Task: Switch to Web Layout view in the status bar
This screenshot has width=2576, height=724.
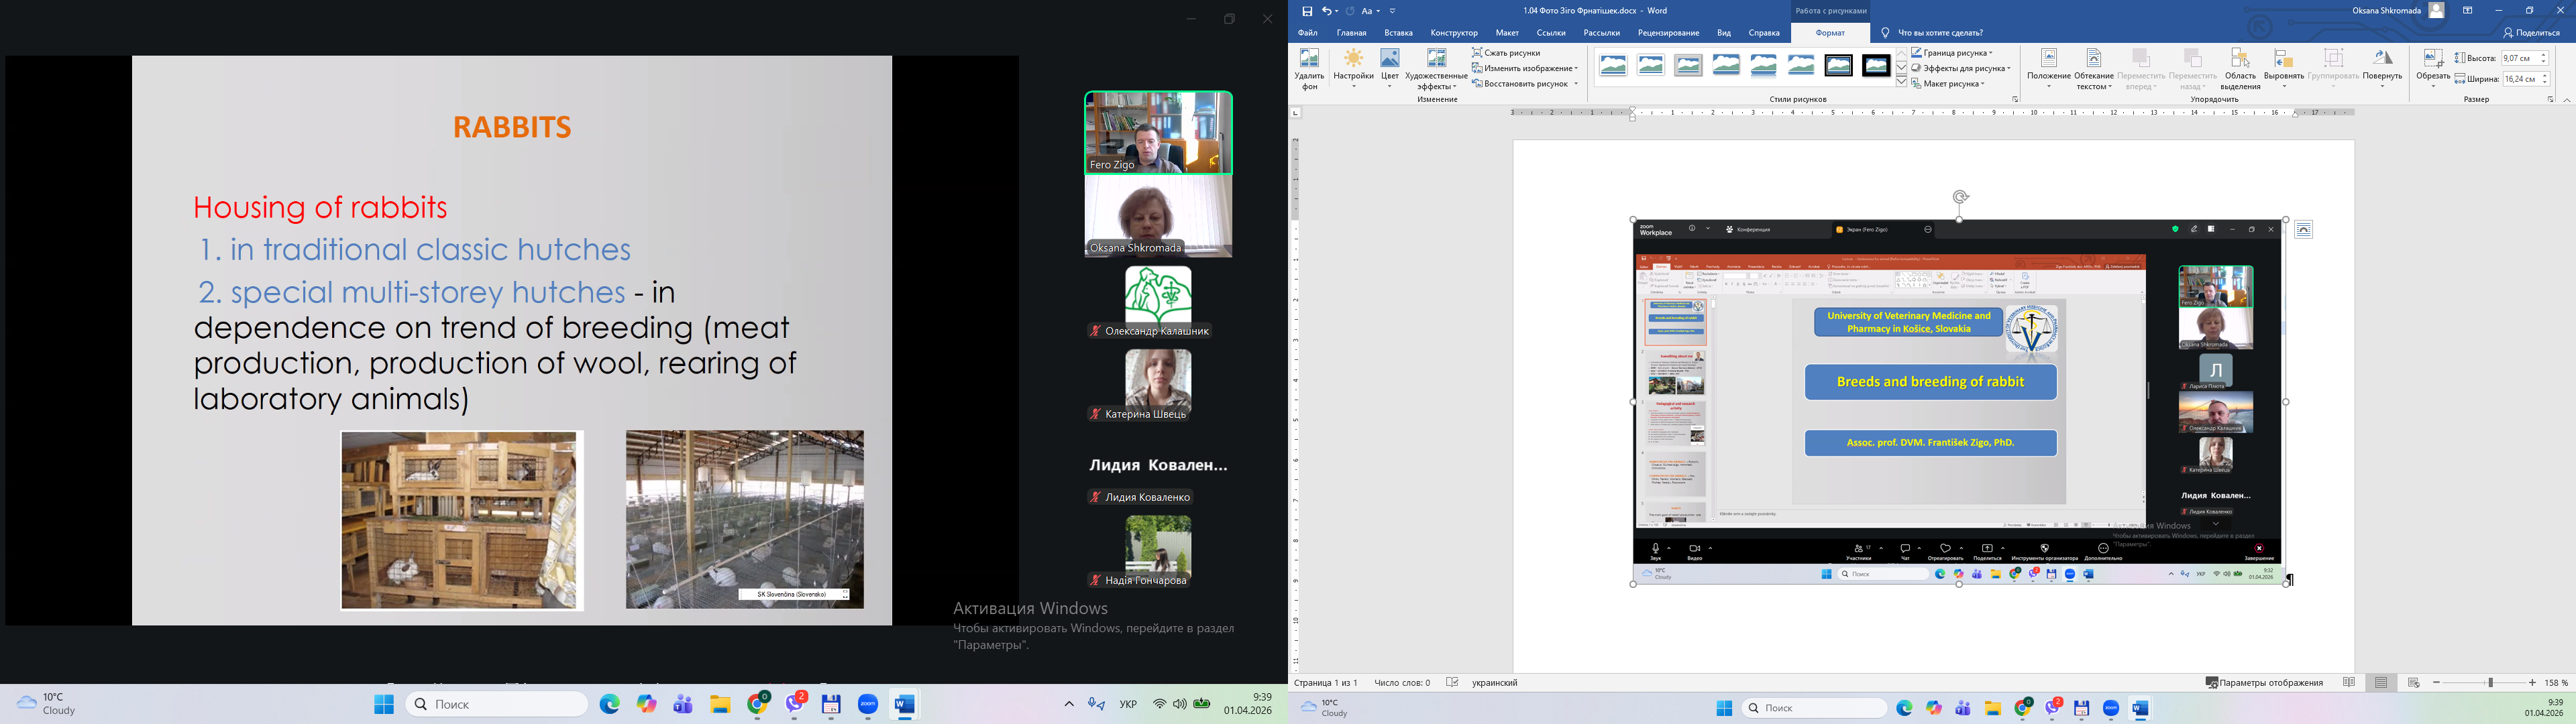Action: point(2413,683)
